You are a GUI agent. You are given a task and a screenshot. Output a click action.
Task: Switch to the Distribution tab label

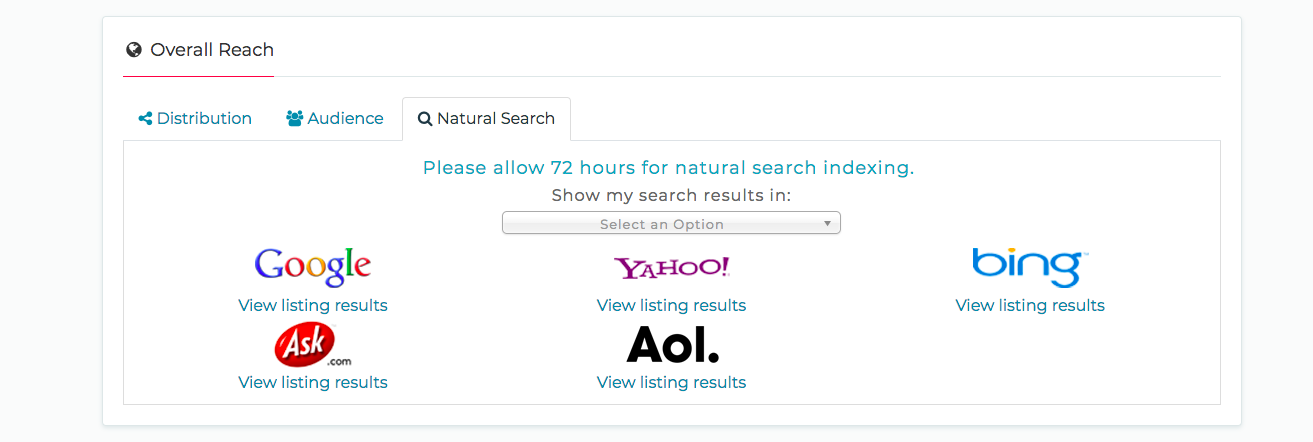click(x=204, y=118)
